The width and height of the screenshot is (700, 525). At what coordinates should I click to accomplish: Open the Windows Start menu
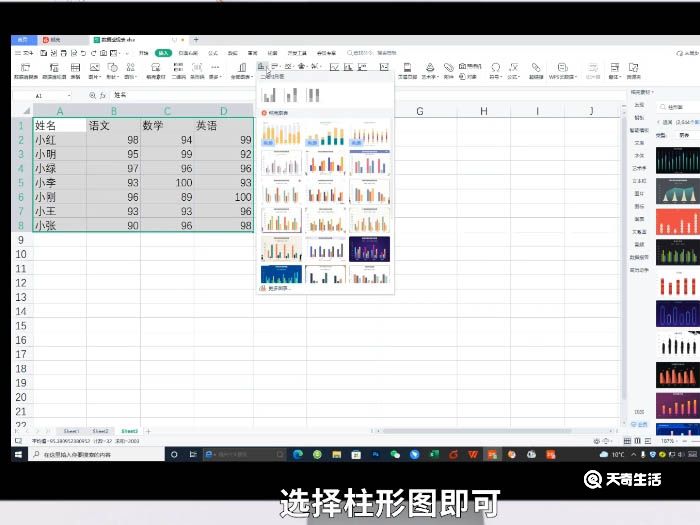[18, 454]
